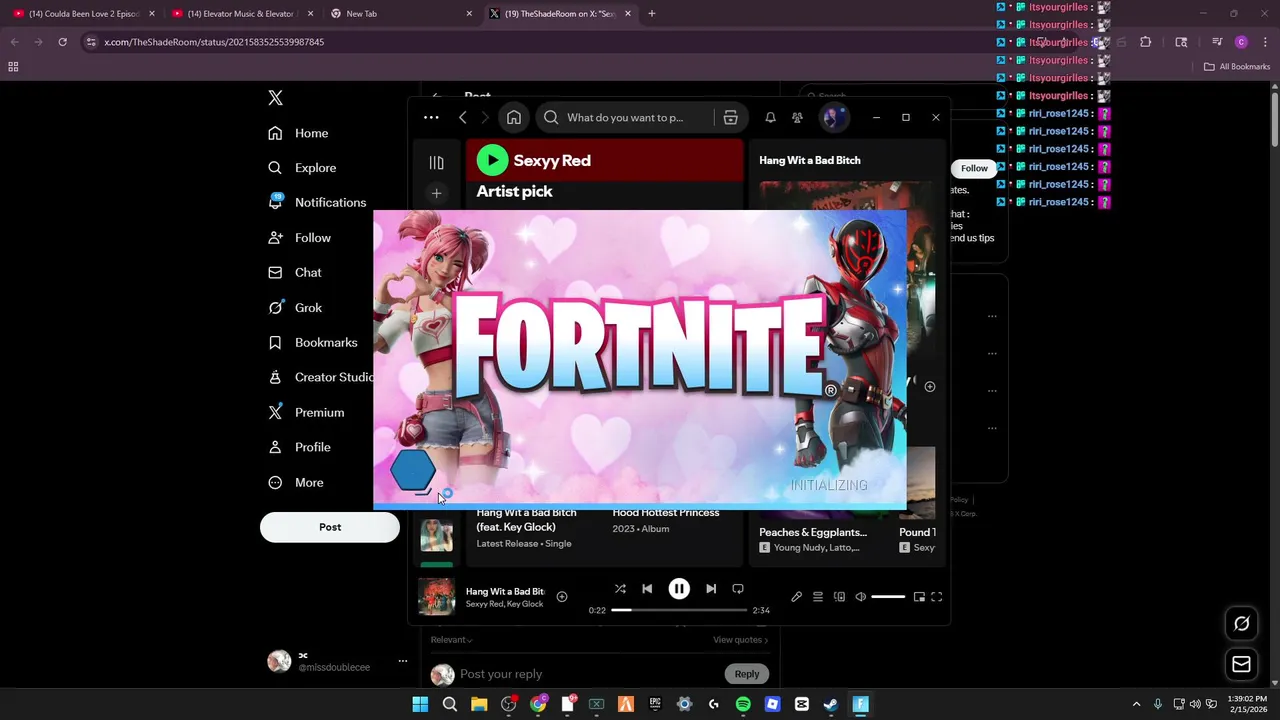Open the Hood Hottest Princess album
Image resolution: width=1280 pixels, height=720 pixels.
point(666,513)
